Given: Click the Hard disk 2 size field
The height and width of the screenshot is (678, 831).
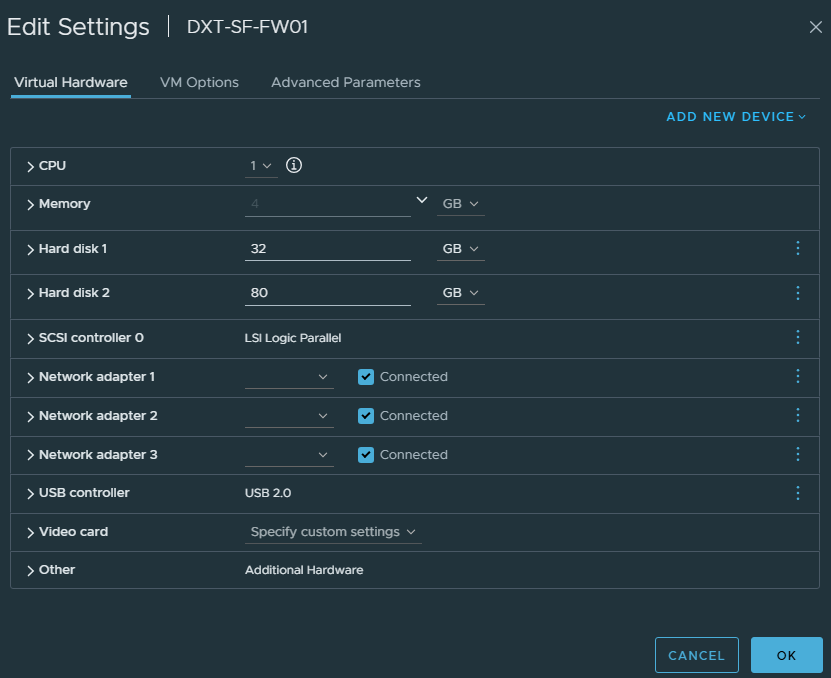Looking at the screenshot, I should pyautogui.click(x=327, y=293).
